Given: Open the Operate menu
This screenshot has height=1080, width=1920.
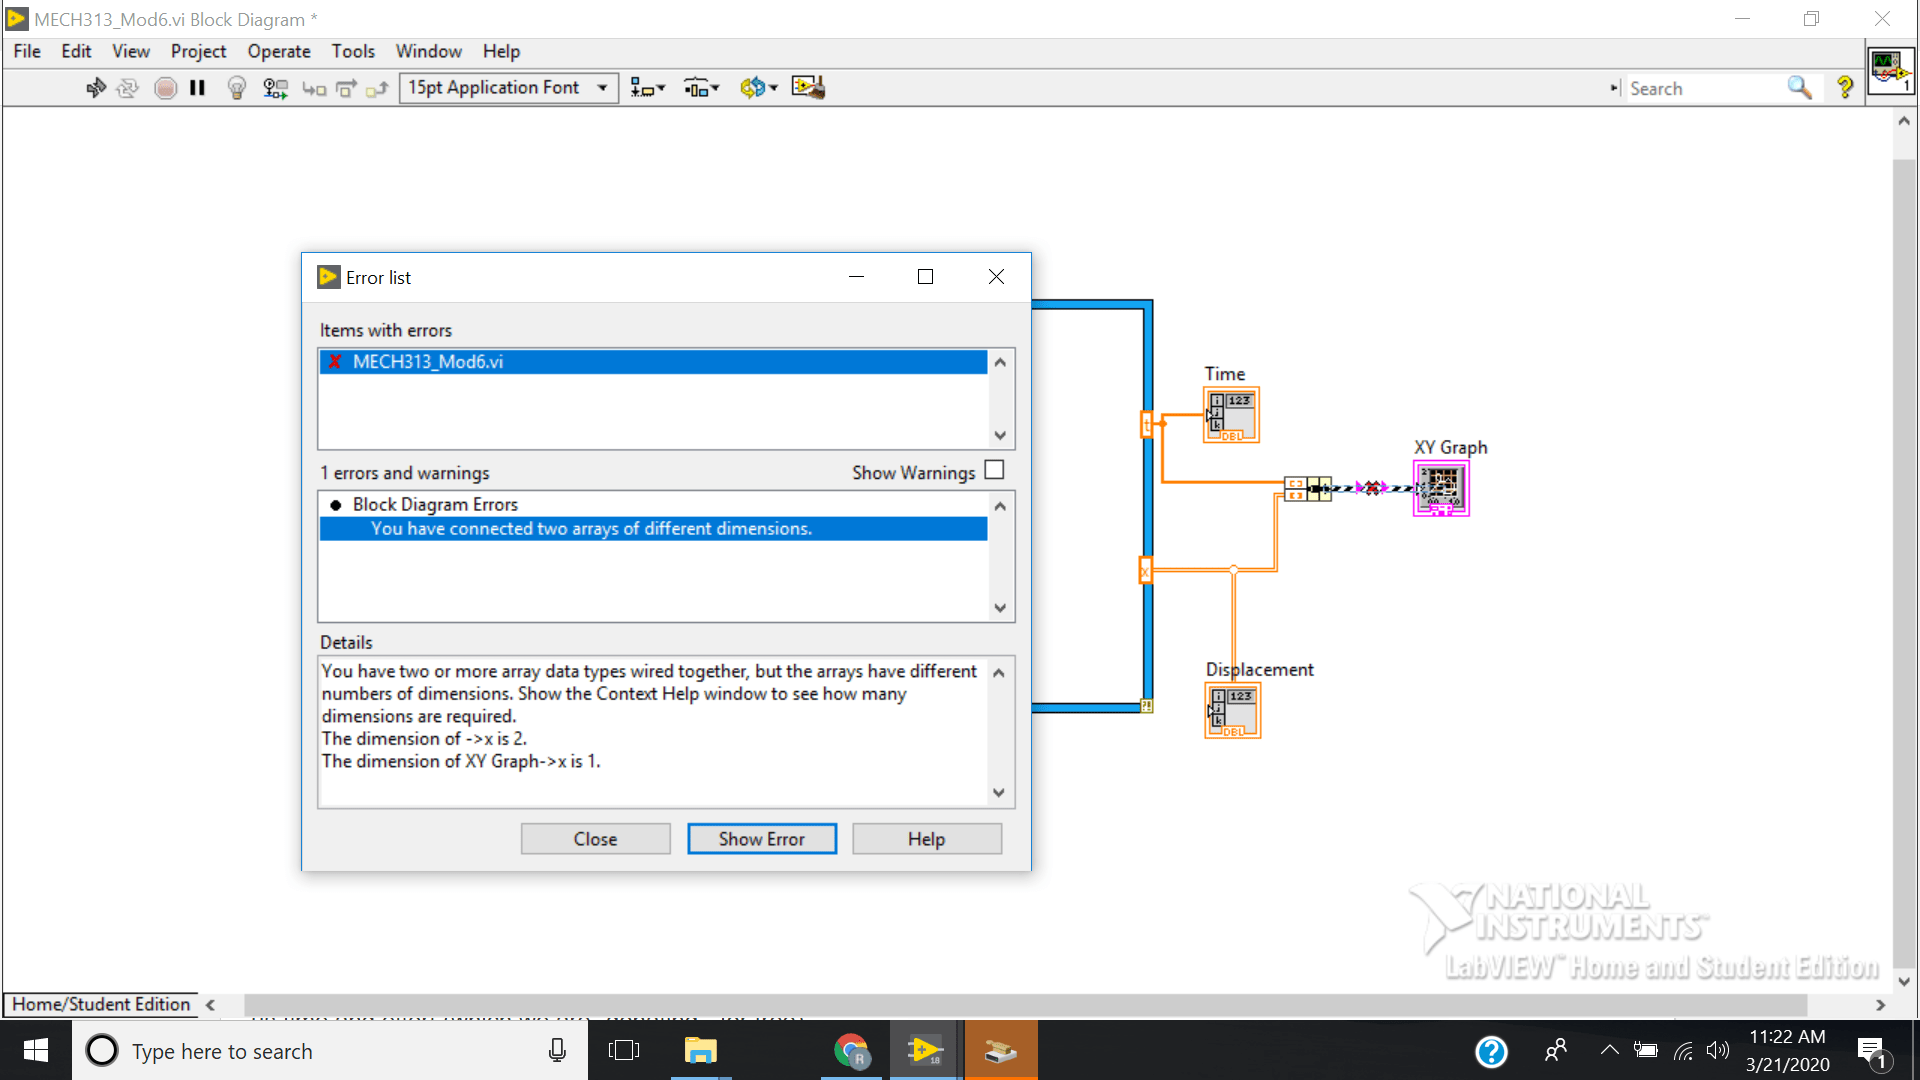Looking at the screenshot, I should tap(279, 51).
